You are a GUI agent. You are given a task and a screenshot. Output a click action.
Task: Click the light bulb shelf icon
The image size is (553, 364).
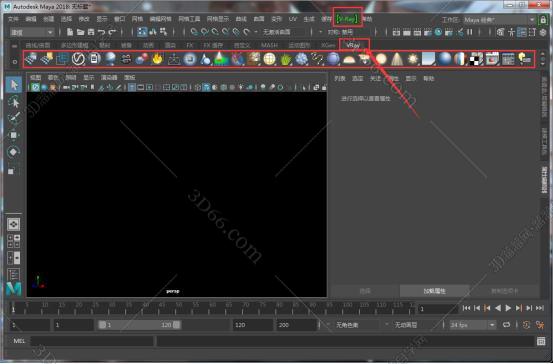524,59
